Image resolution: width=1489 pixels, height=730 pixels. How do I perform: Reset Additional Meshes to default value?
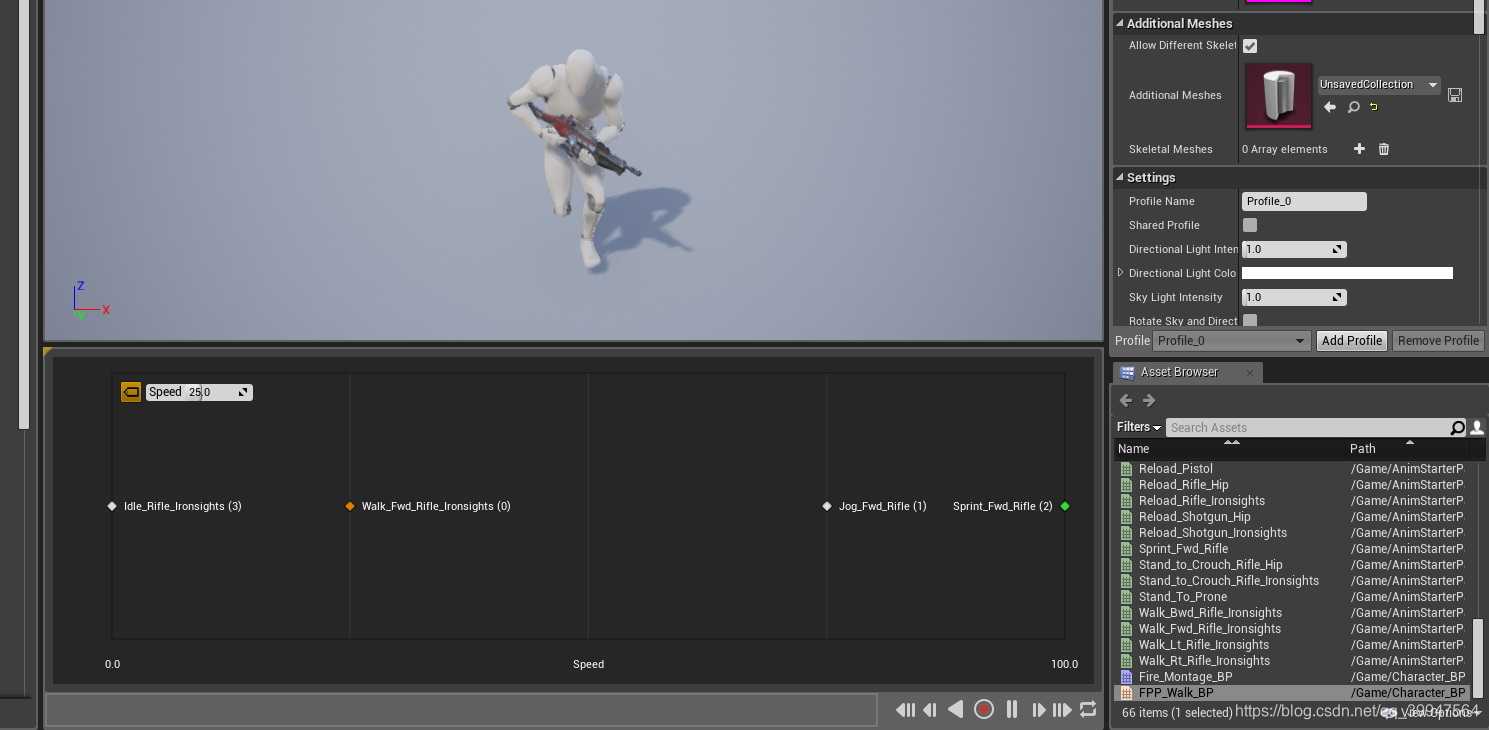(1374, 107)
